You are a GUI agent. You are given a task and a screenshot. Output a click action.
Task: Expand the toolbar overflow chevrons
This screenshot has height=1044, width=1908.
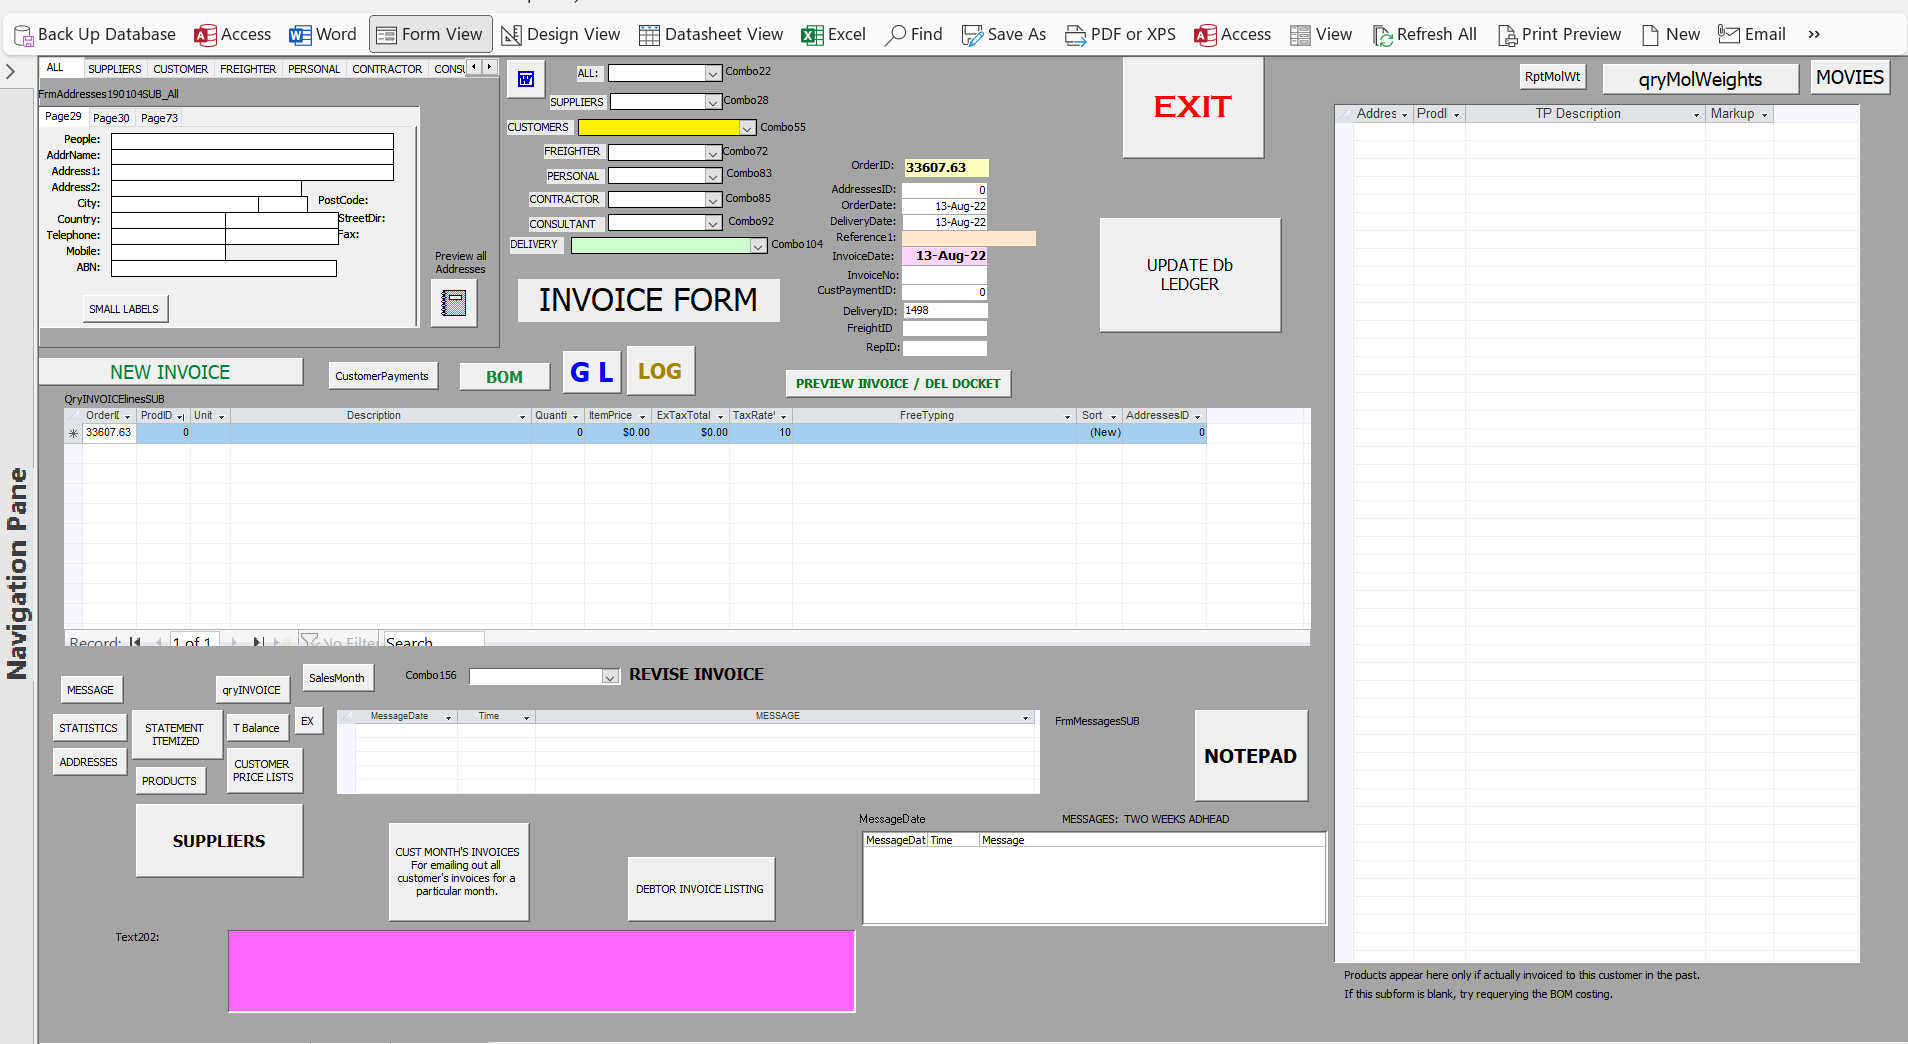[x=1814, y=34]
